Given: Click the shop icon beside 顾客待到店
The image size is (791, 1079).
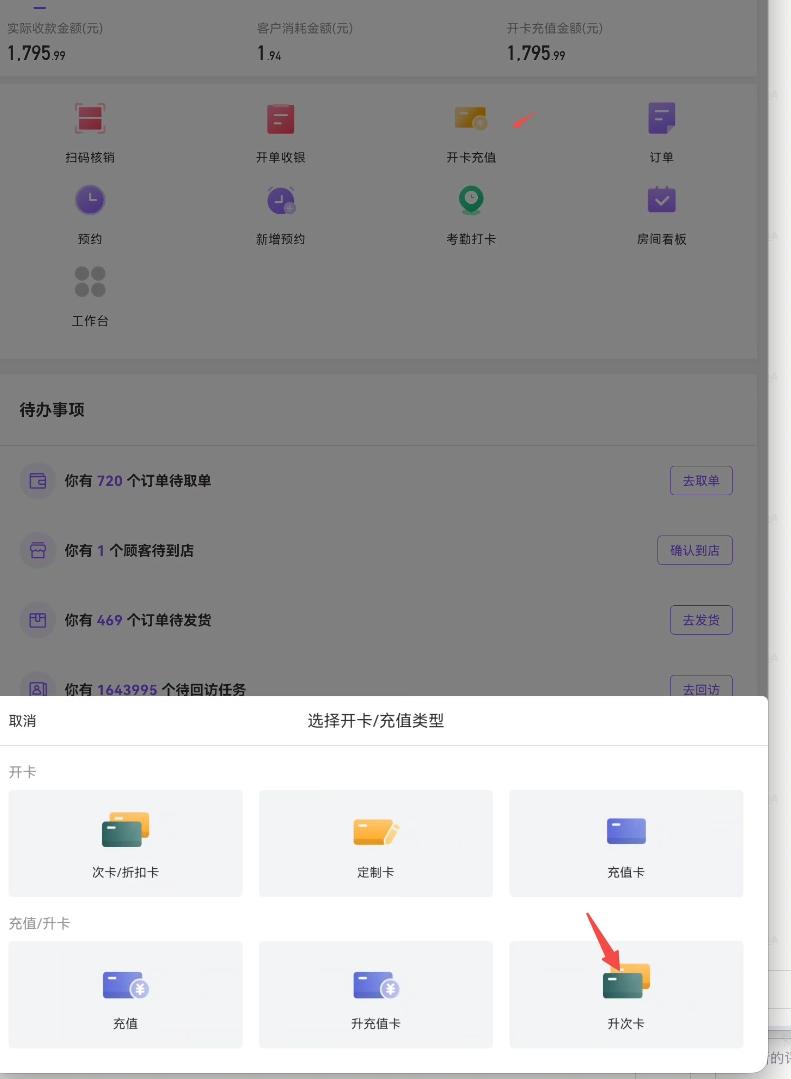Looking at the screenshot, I should point(38,551).
